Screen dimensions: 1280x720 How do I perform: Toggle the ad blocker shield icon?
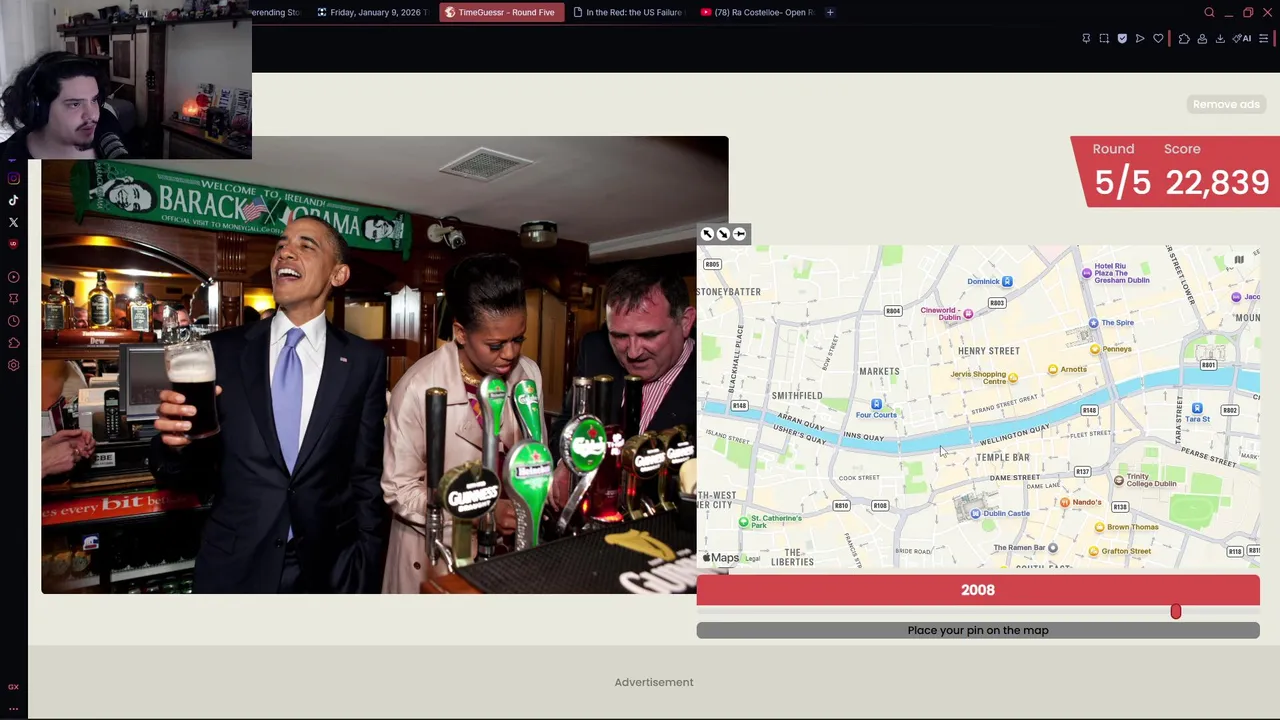click(1122, 39)
